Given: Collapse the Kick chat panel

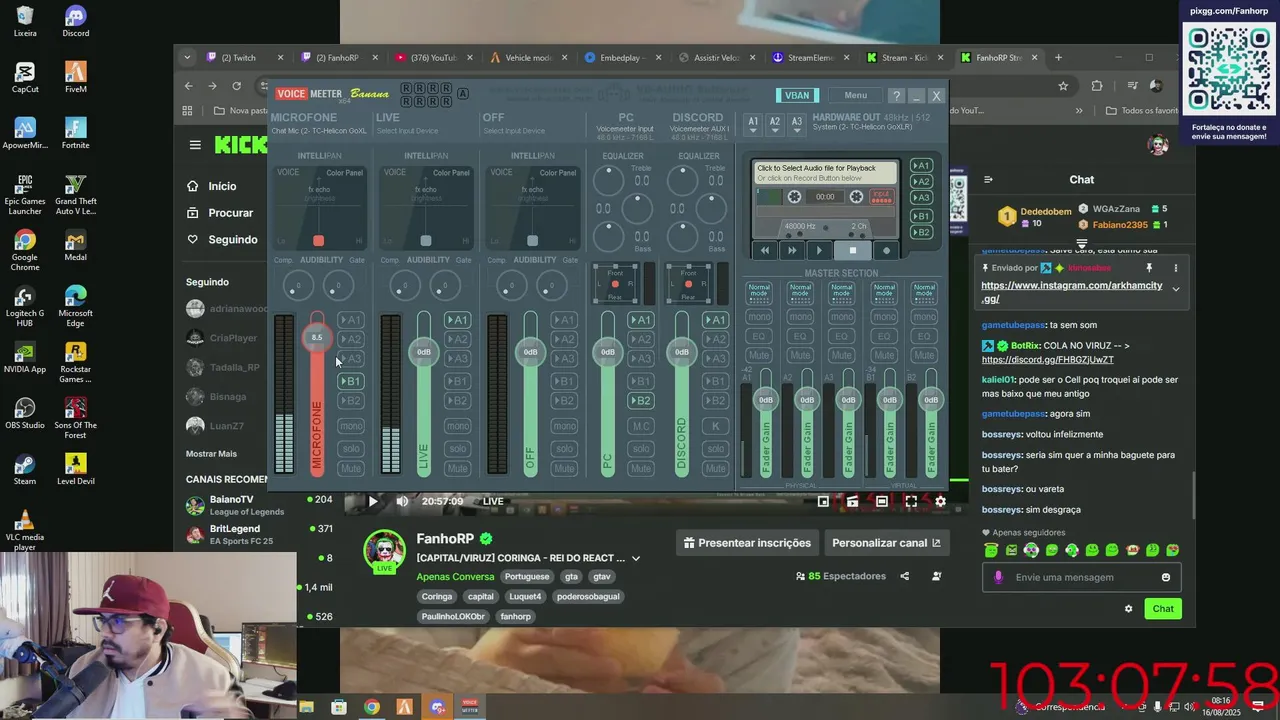Looking at the screenshot, I should point(988,180).
